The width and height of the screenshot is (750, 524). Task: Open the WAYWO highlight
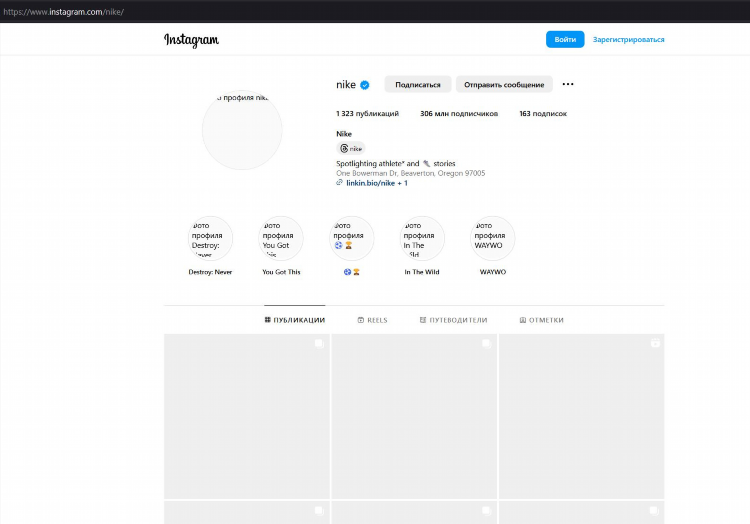coord(493,238)
